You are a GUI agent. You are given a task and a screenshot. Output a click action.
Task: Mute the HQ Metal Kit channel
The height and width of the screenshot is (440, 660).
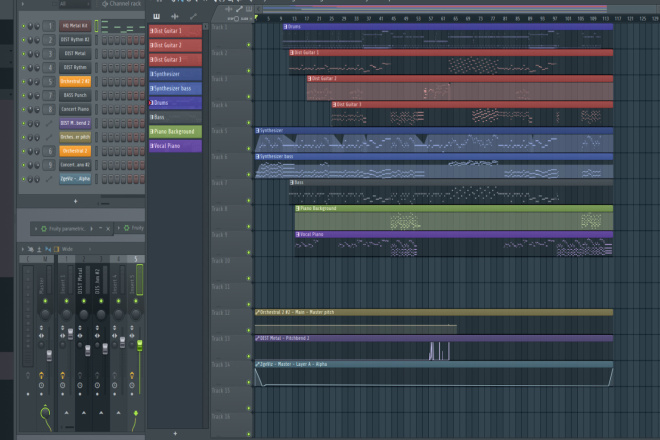[24, 26]
